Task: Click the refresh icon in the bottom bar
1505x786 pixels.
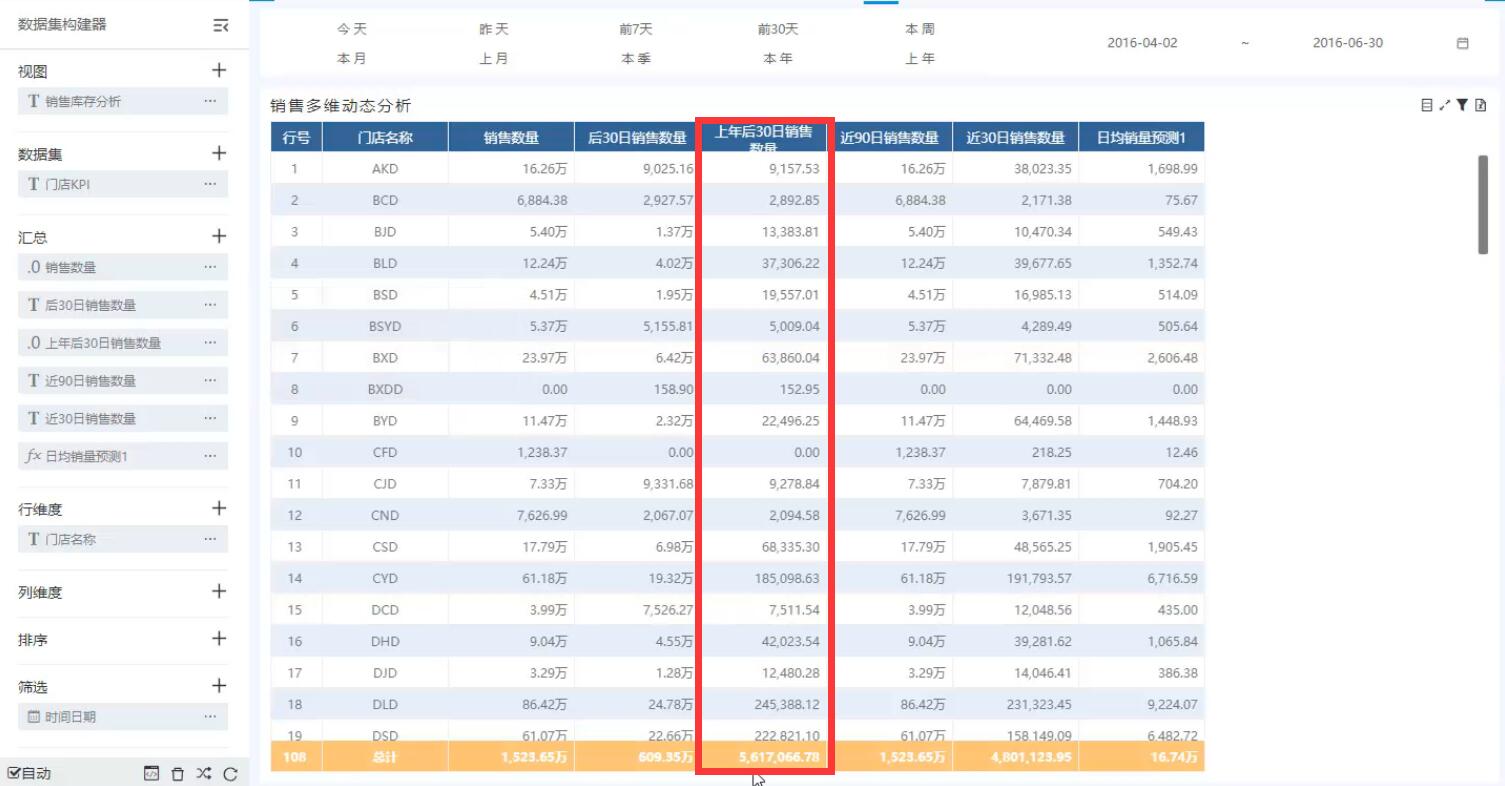Action: pos(230,773)
